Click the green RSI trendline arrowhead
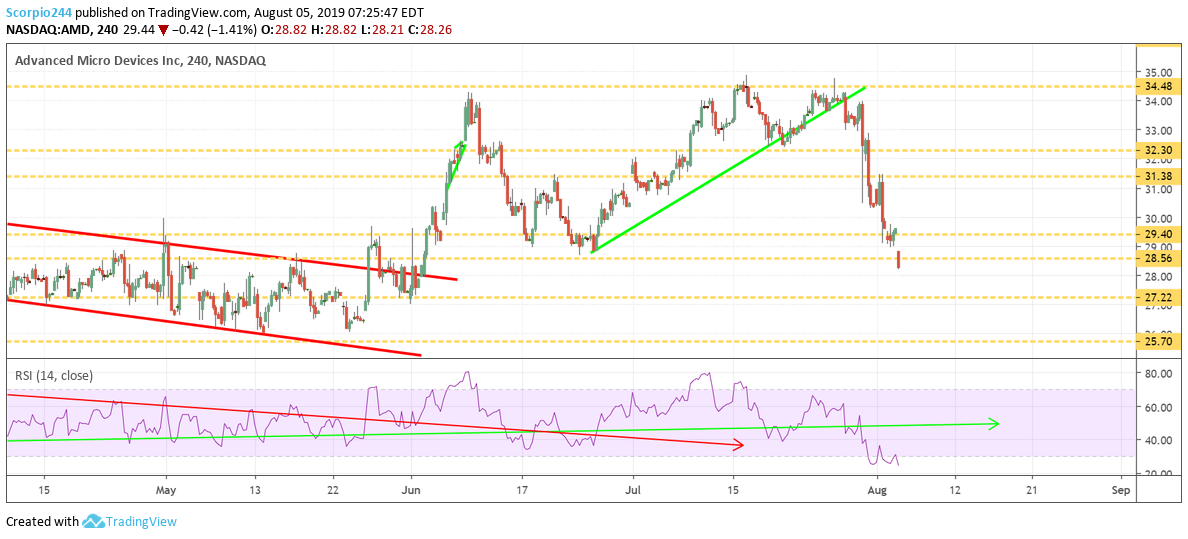Screen dimensions: 1188x539 pyautogui.click(x=993, y=423)
